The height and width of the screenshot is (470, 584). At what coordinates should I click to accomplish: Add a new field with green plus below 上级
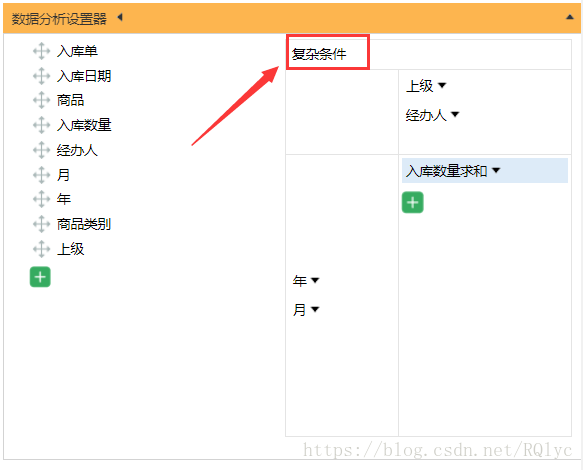[40, 277]
